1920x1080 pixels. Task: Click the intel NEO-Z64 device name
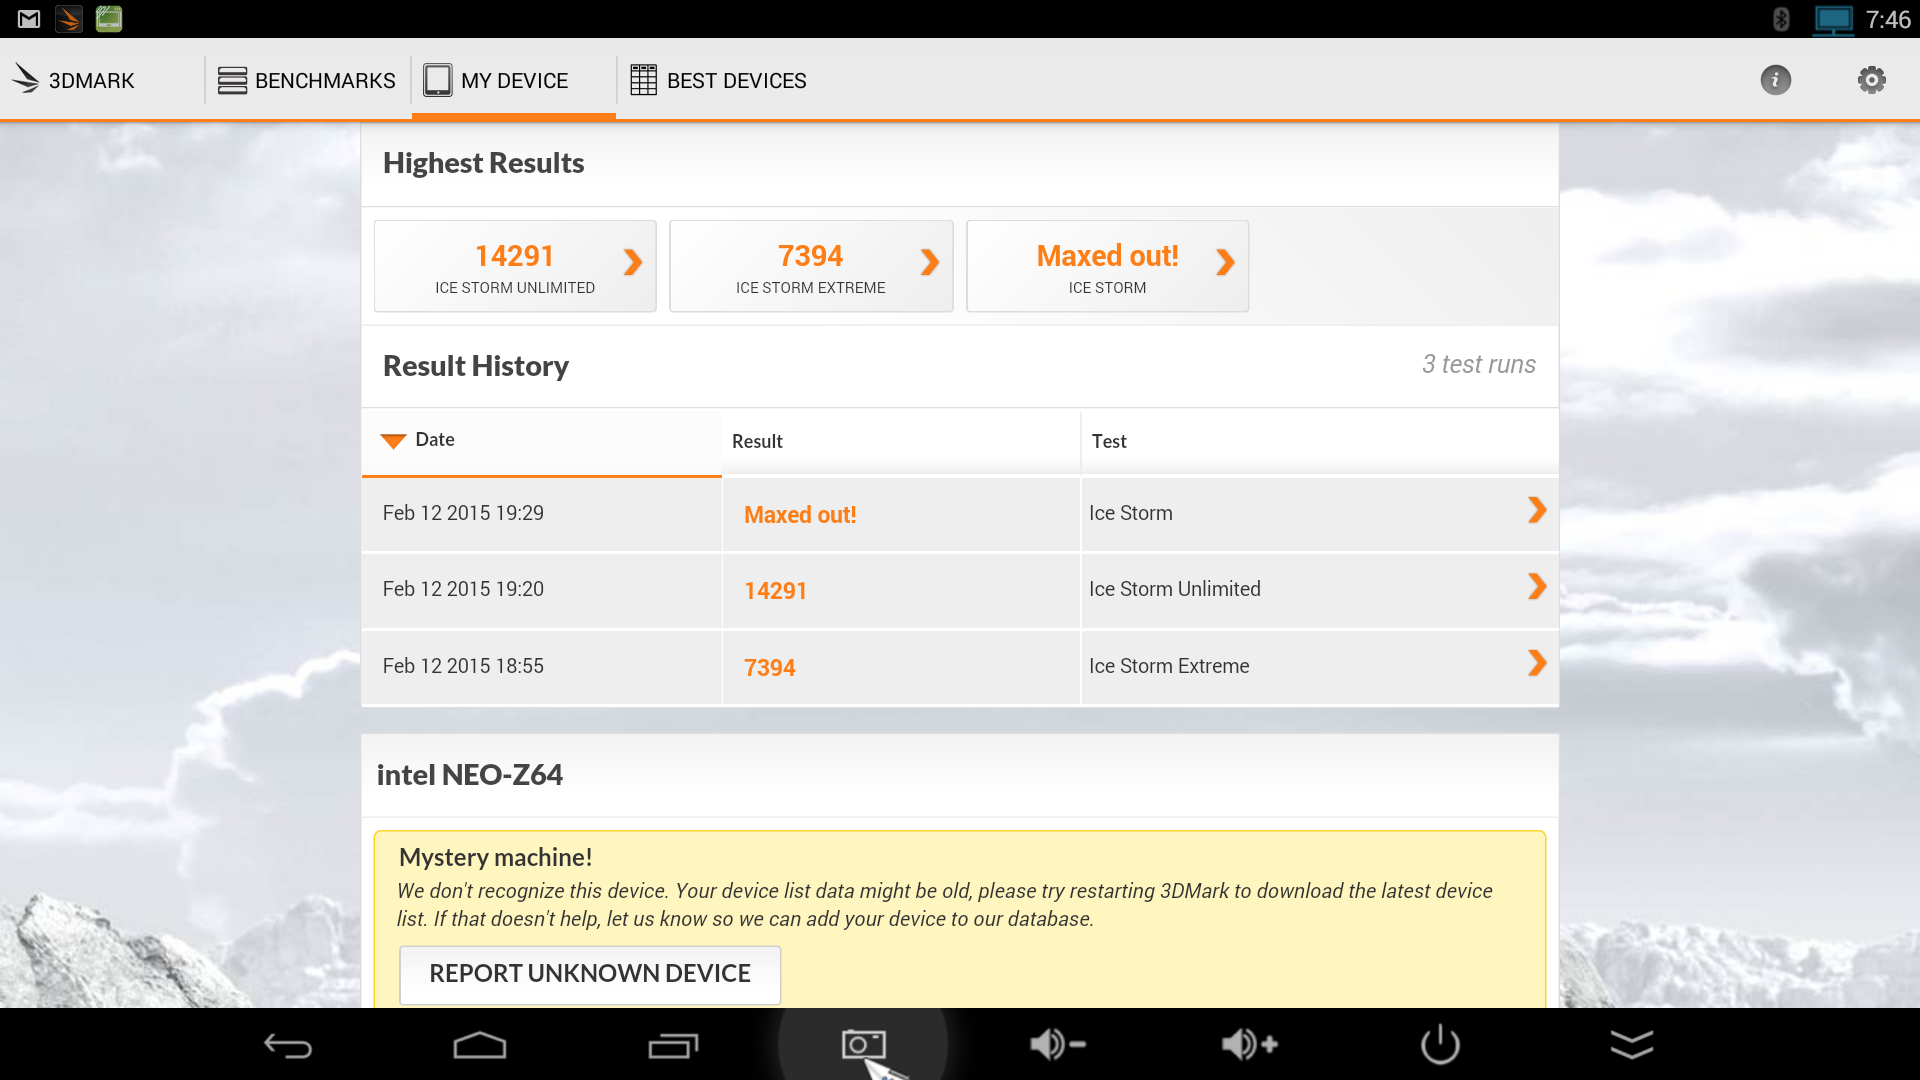[x=469, y=775]
